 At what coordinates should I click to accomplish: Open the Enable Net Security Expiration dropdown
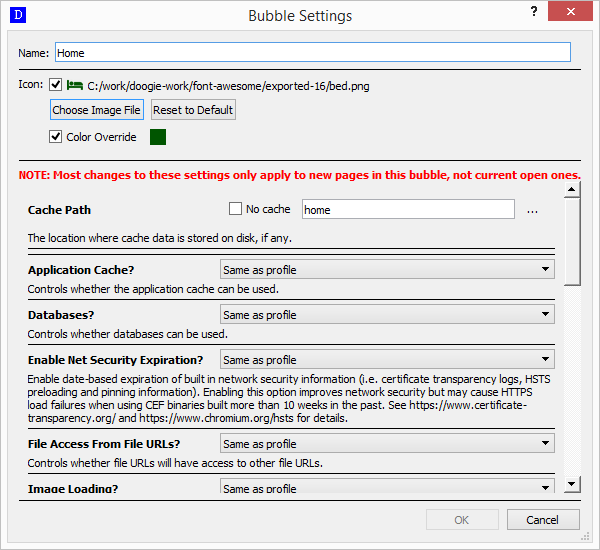tap(387, 360)
